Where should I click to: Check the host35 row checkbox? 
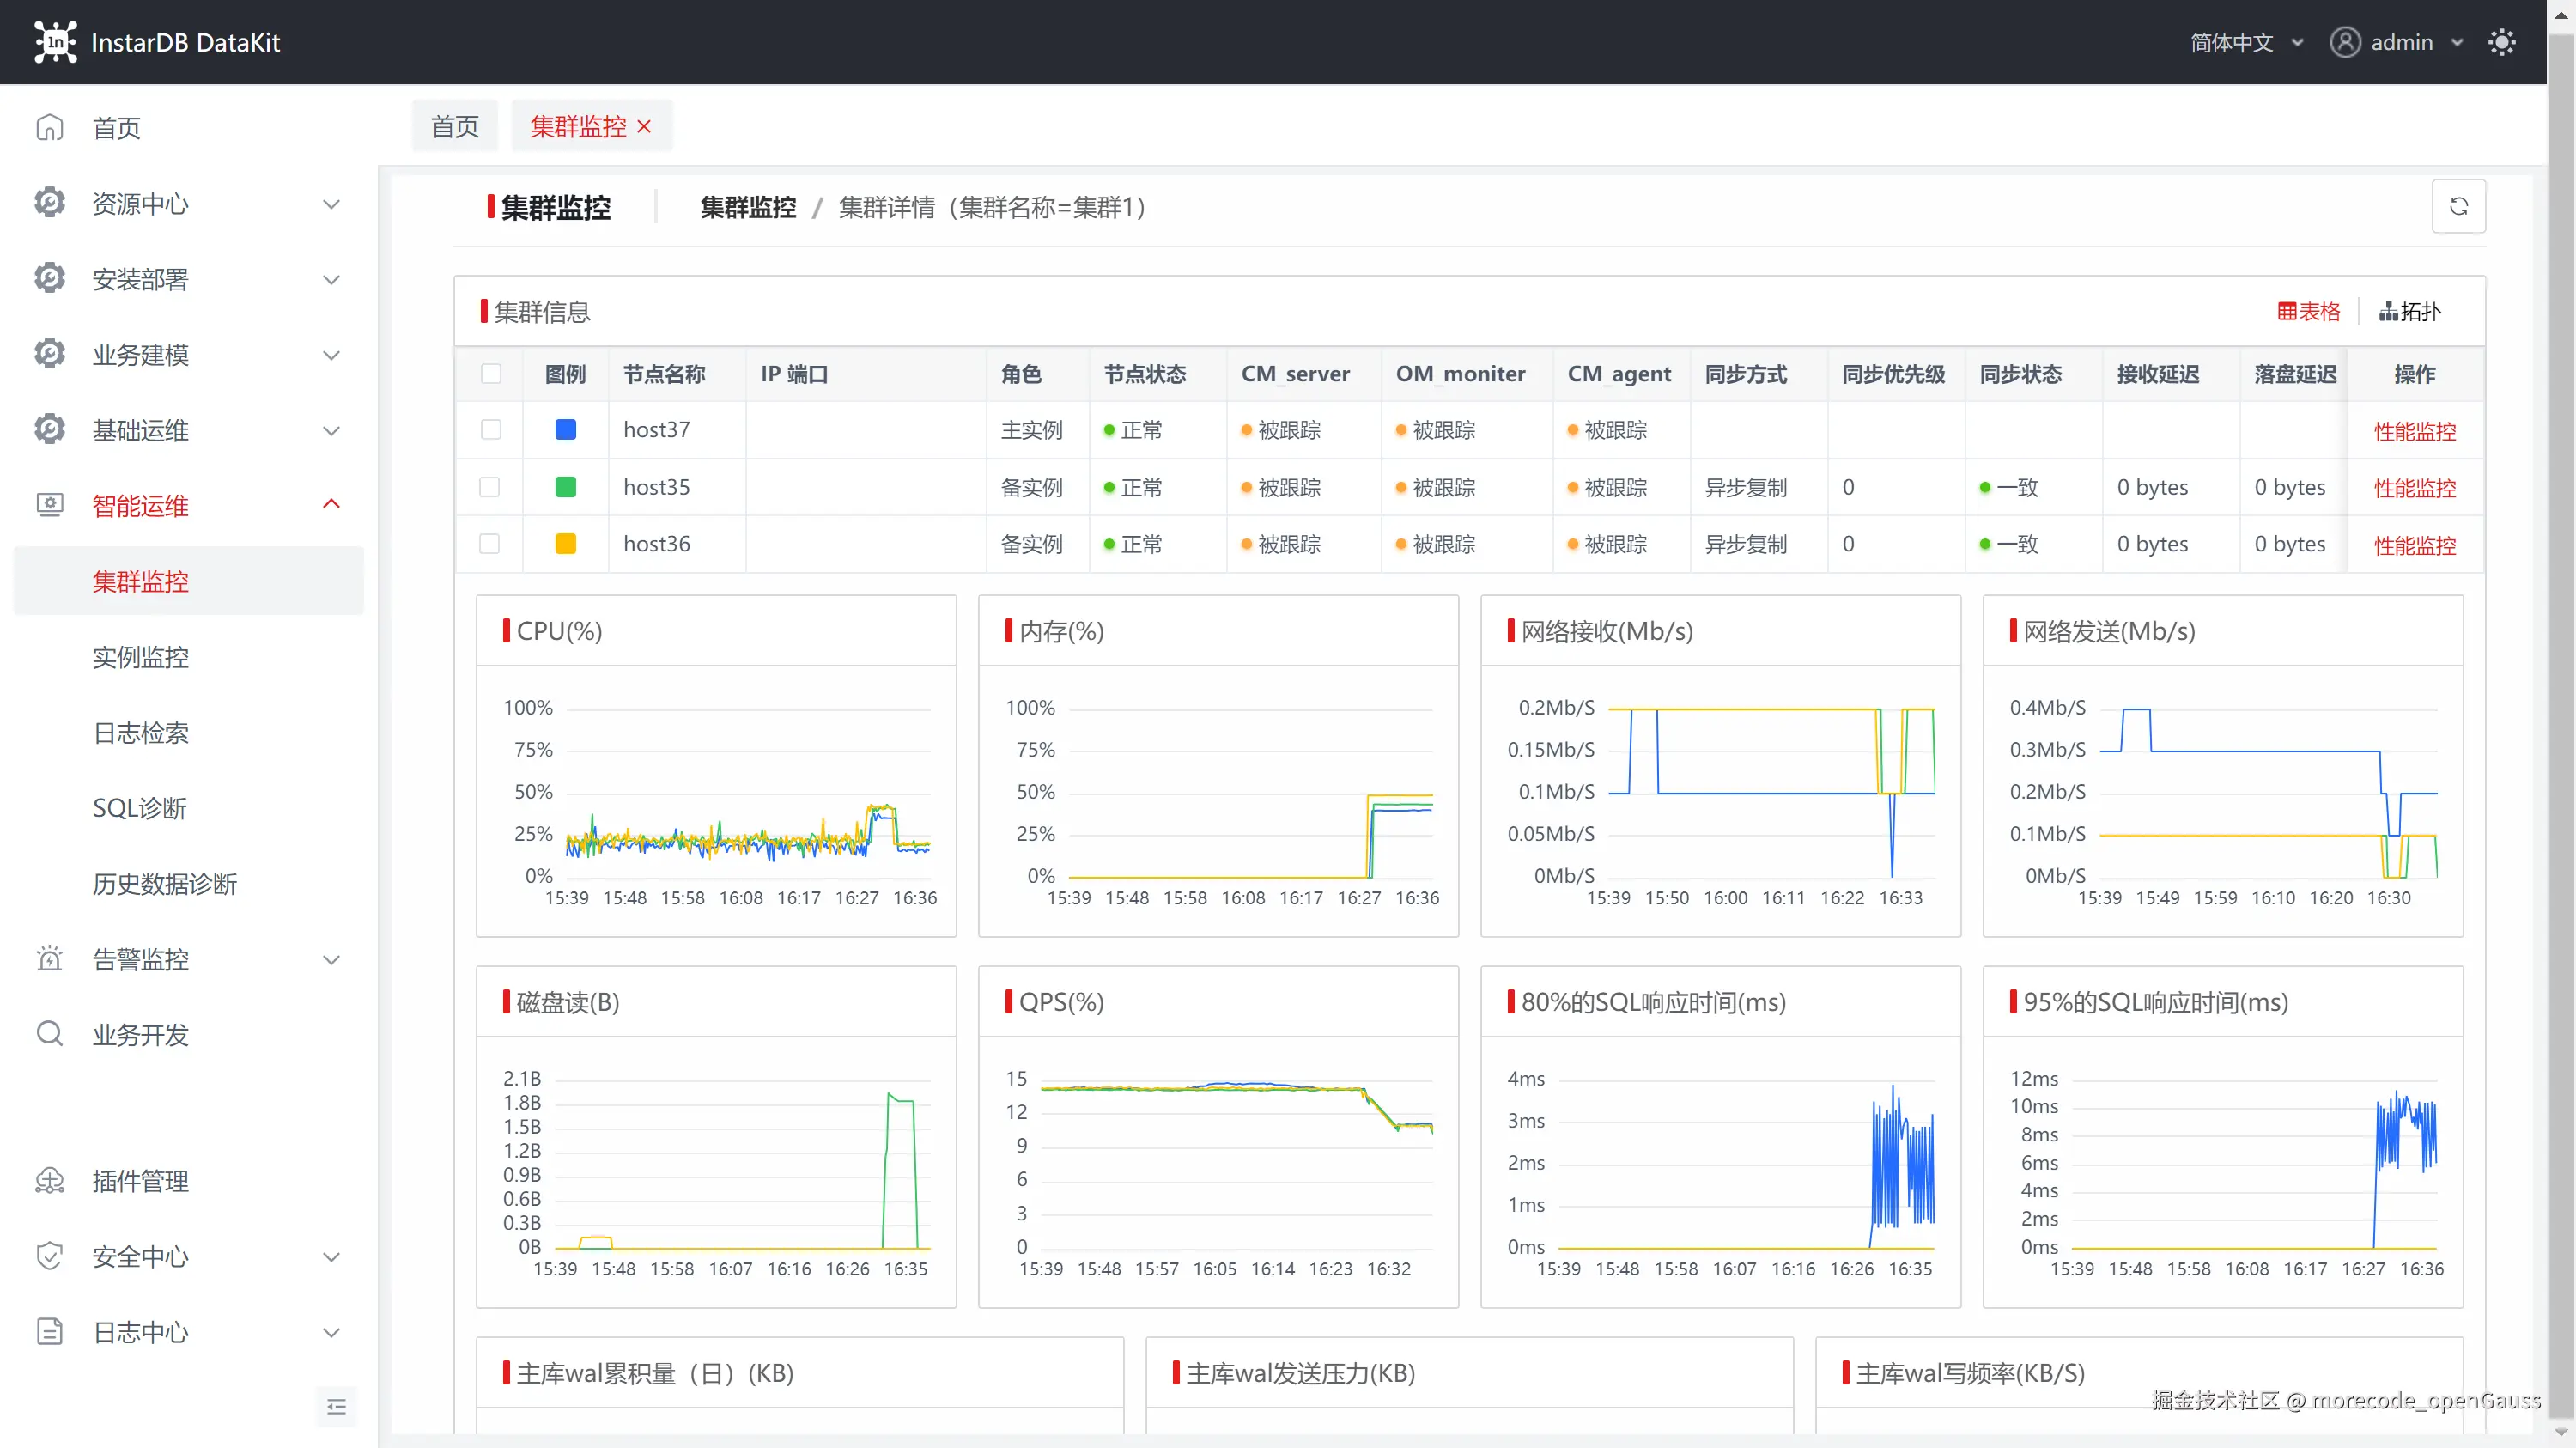click(x=490, y=487)
